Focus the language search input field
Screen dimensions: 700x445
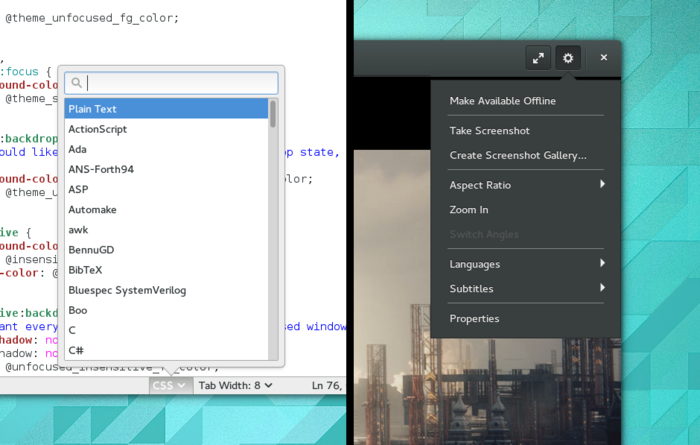pyautogui.click(x=171, y=83)
